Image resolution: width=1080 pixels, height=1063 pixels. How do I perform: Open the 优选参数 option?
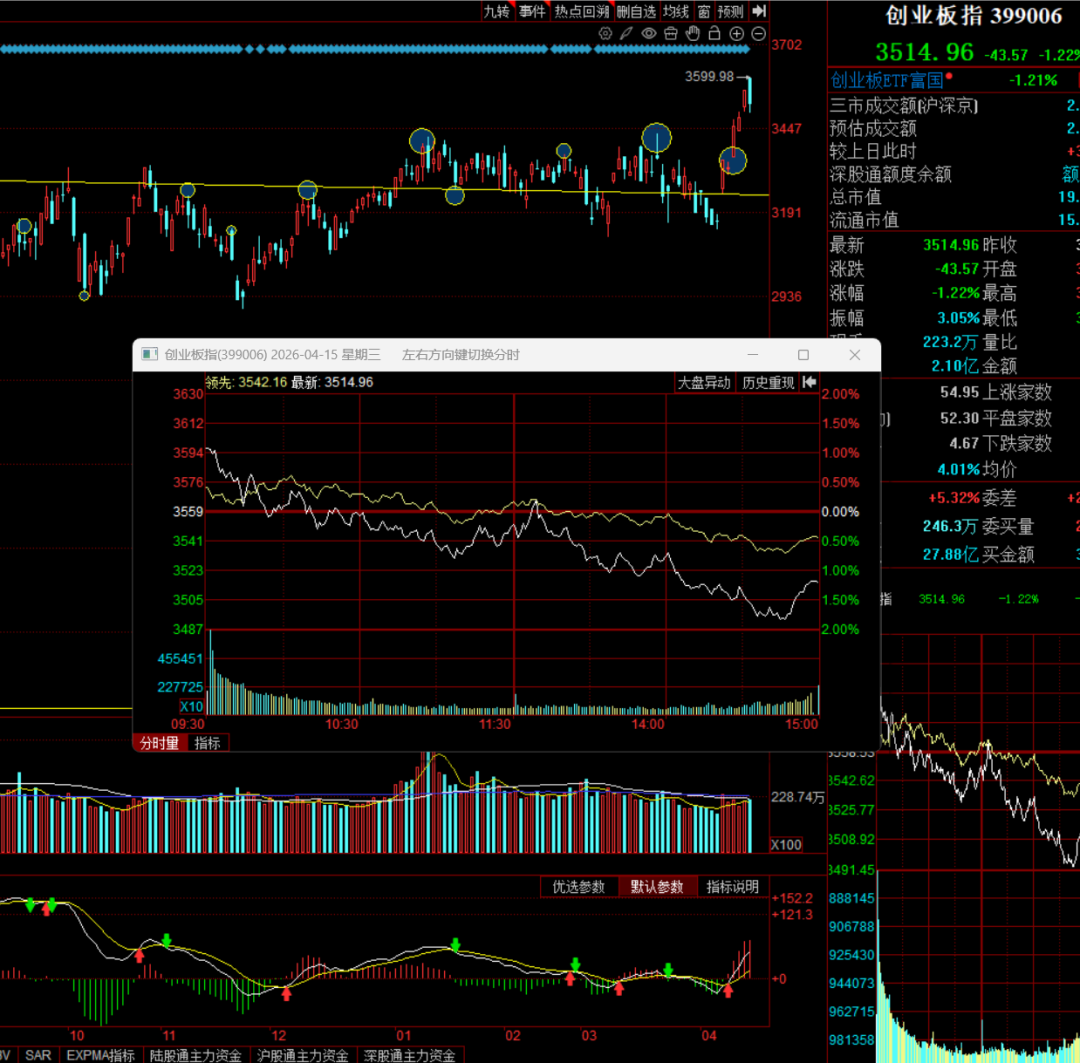579,887
